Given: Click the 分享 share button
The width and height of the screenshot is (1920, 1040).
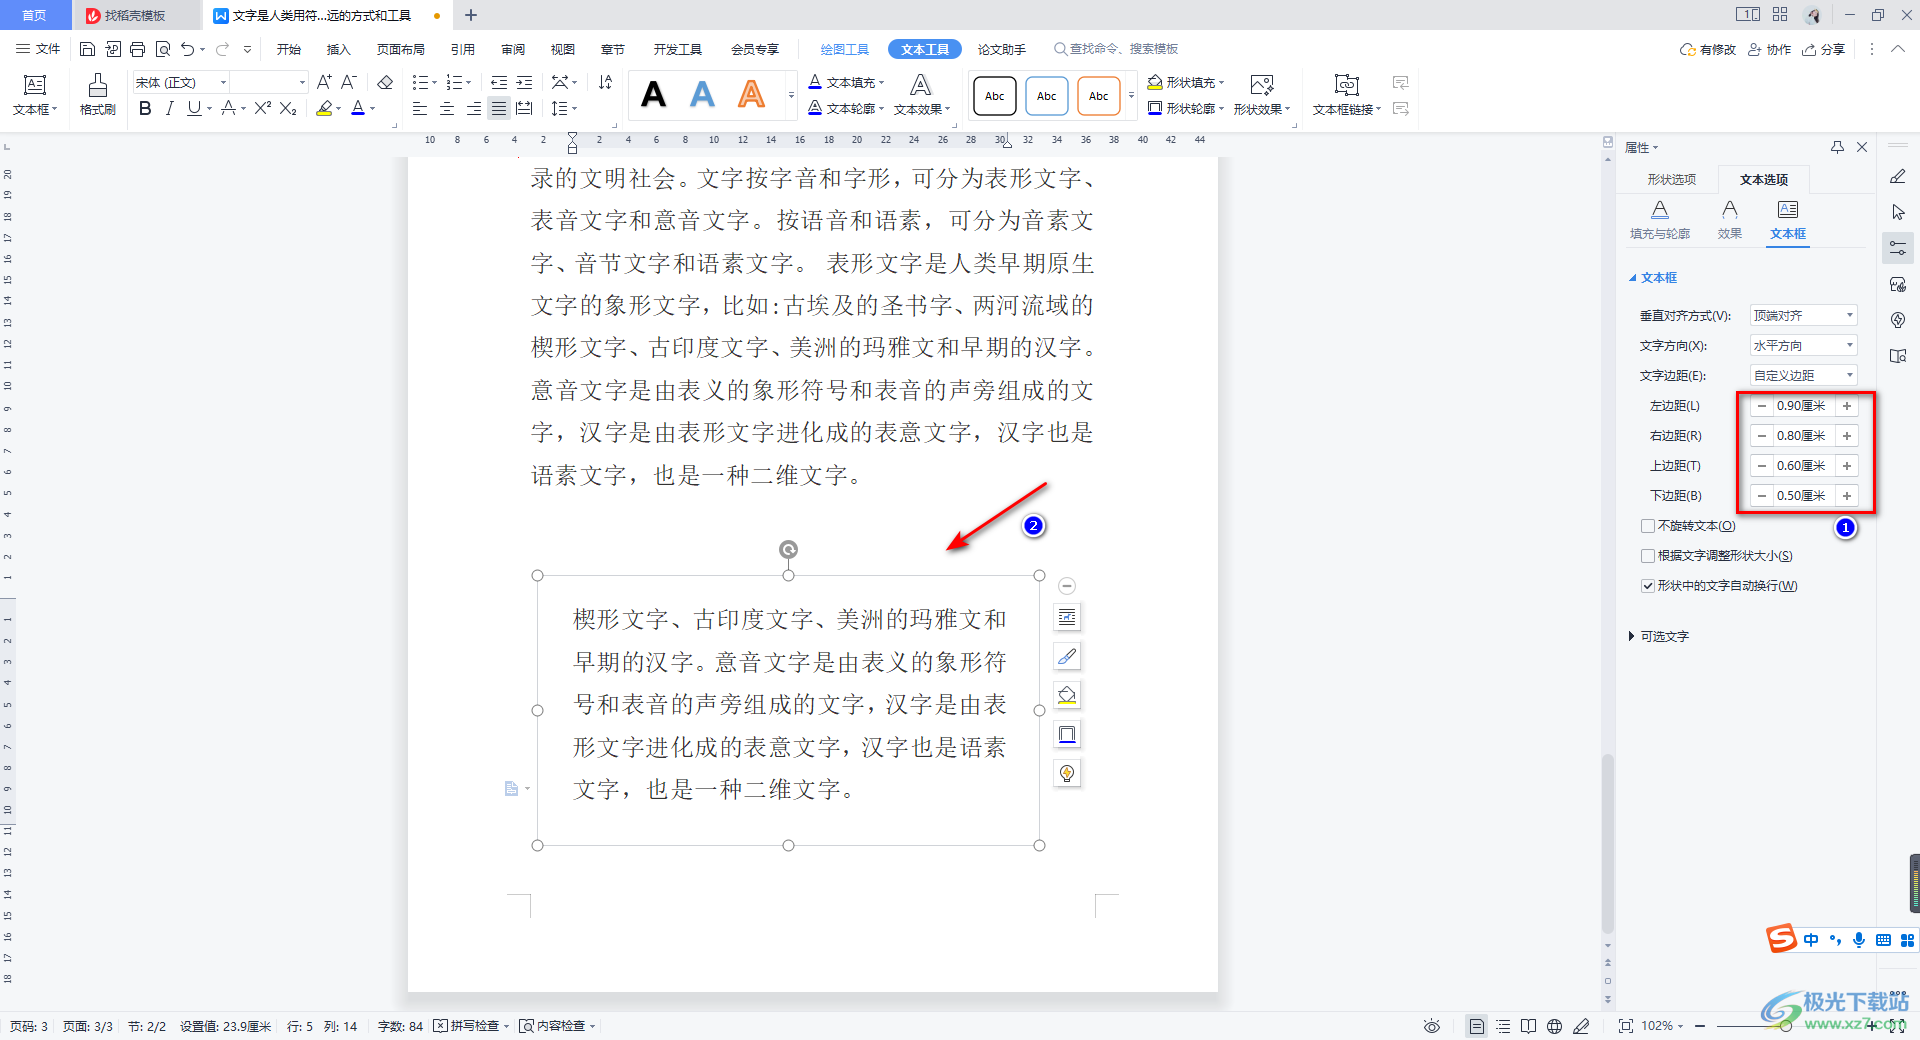Looking at the screenshot, I should [1823, 49].
